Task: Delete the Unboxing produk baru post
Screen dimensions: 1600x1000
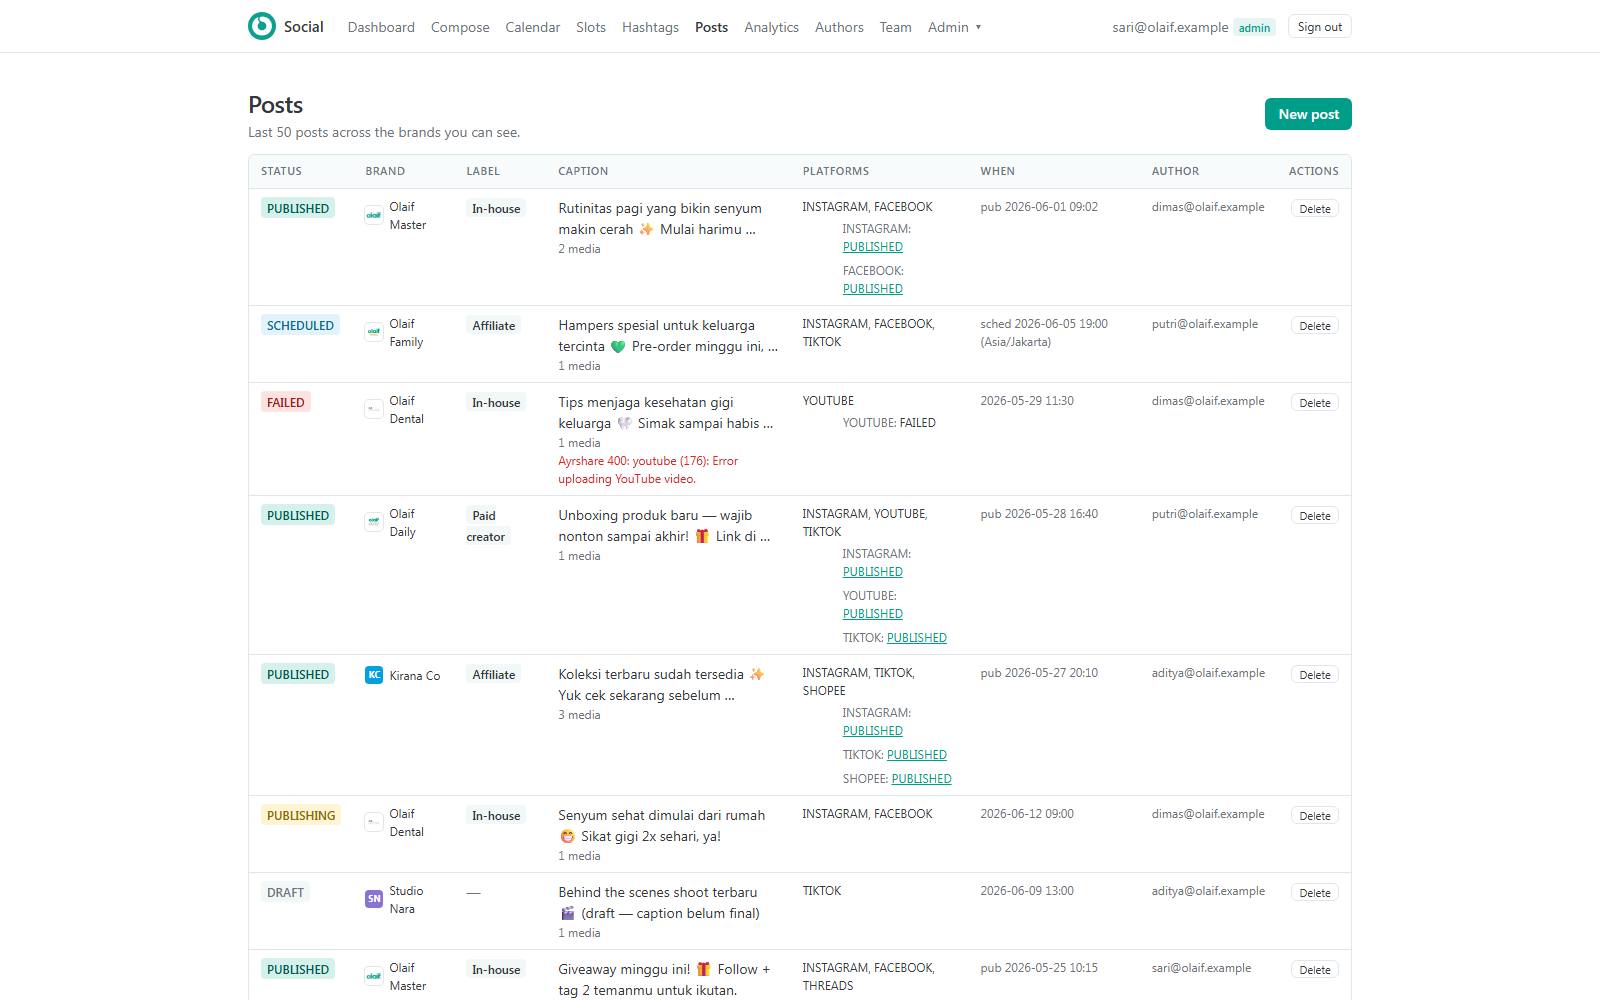Action: point(1315,516)
